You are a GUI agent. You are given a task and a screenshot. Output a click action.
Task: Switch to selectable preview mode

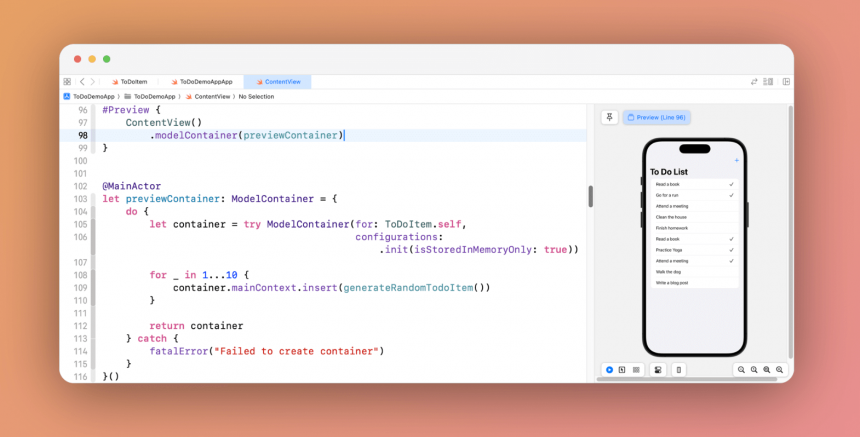point(622,370)
